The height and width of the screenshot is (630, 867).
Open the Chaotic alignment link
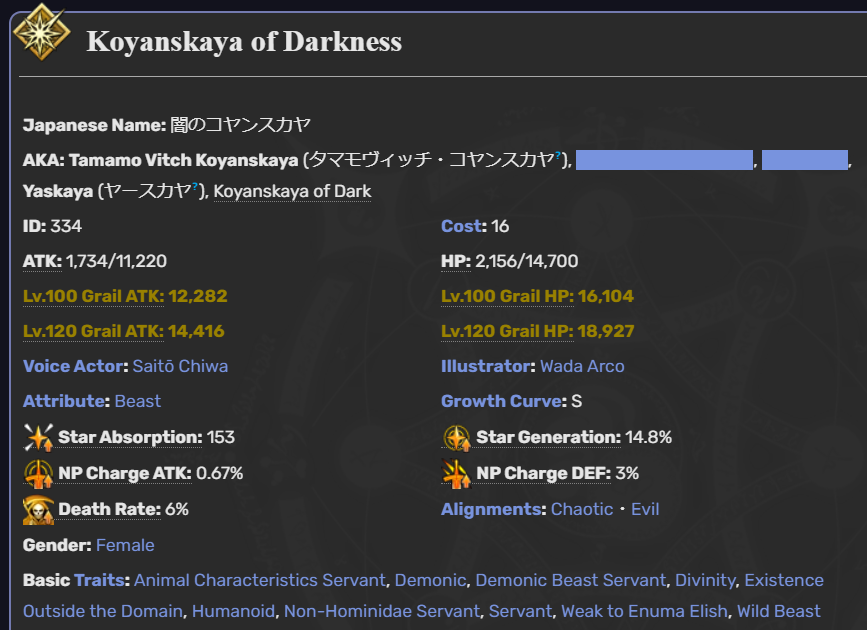coord(582,509)
